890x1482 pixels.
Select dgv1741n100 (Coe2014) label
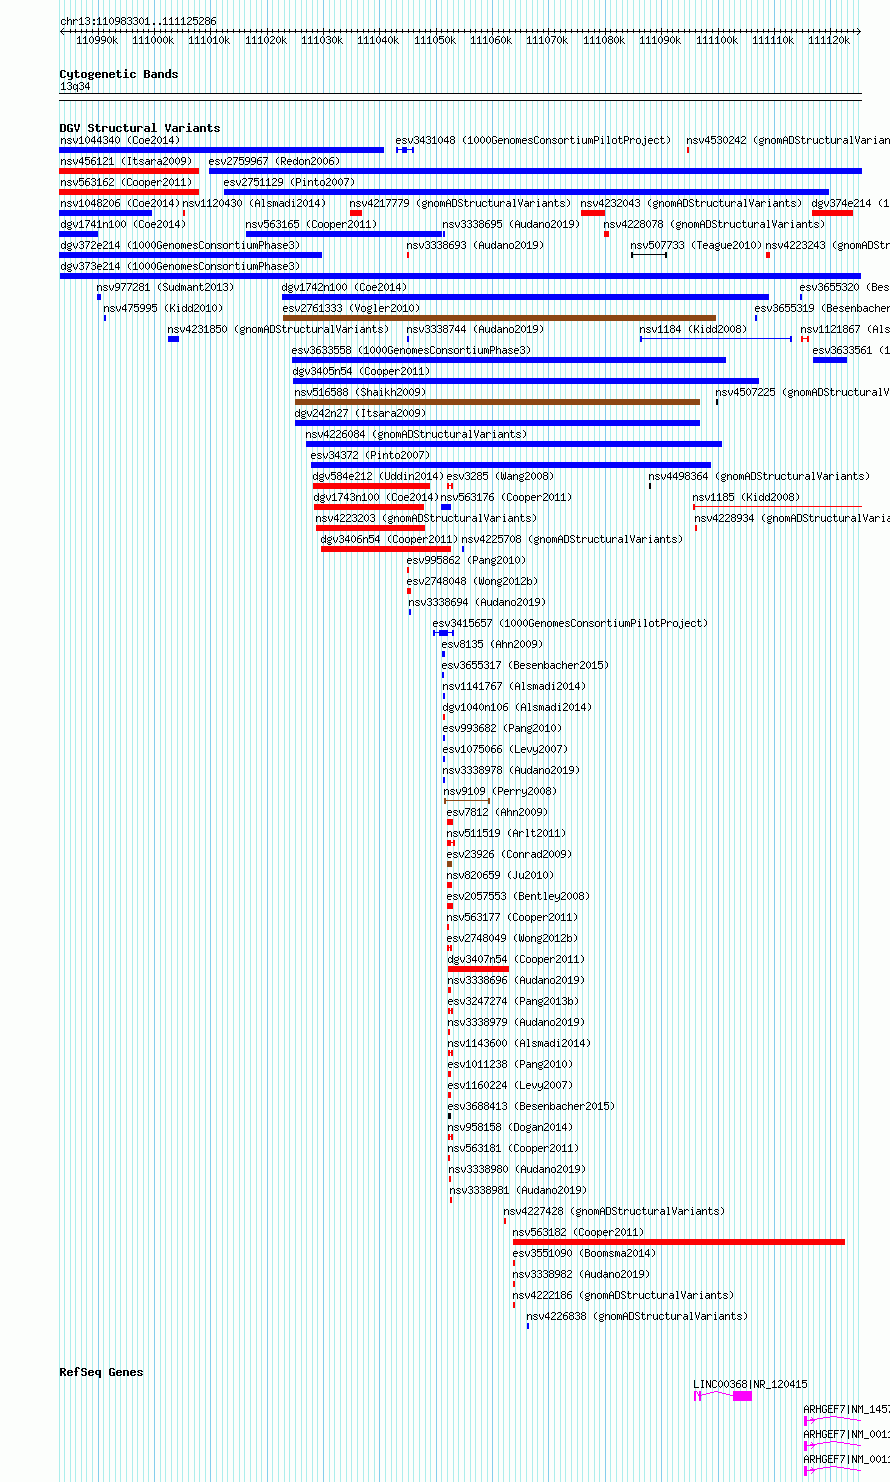click(x=123, y=224)
